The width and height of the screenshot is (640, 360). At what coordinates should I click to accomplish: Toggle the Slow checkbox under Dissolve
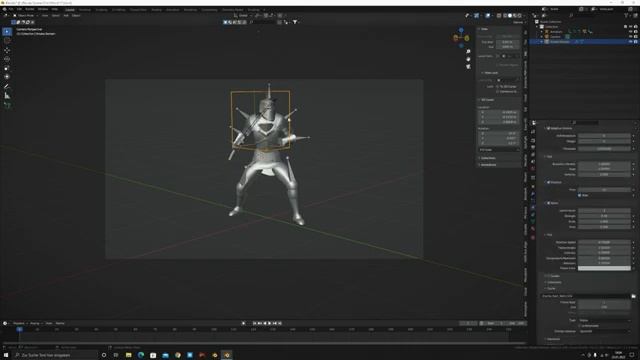click(580, 195)
